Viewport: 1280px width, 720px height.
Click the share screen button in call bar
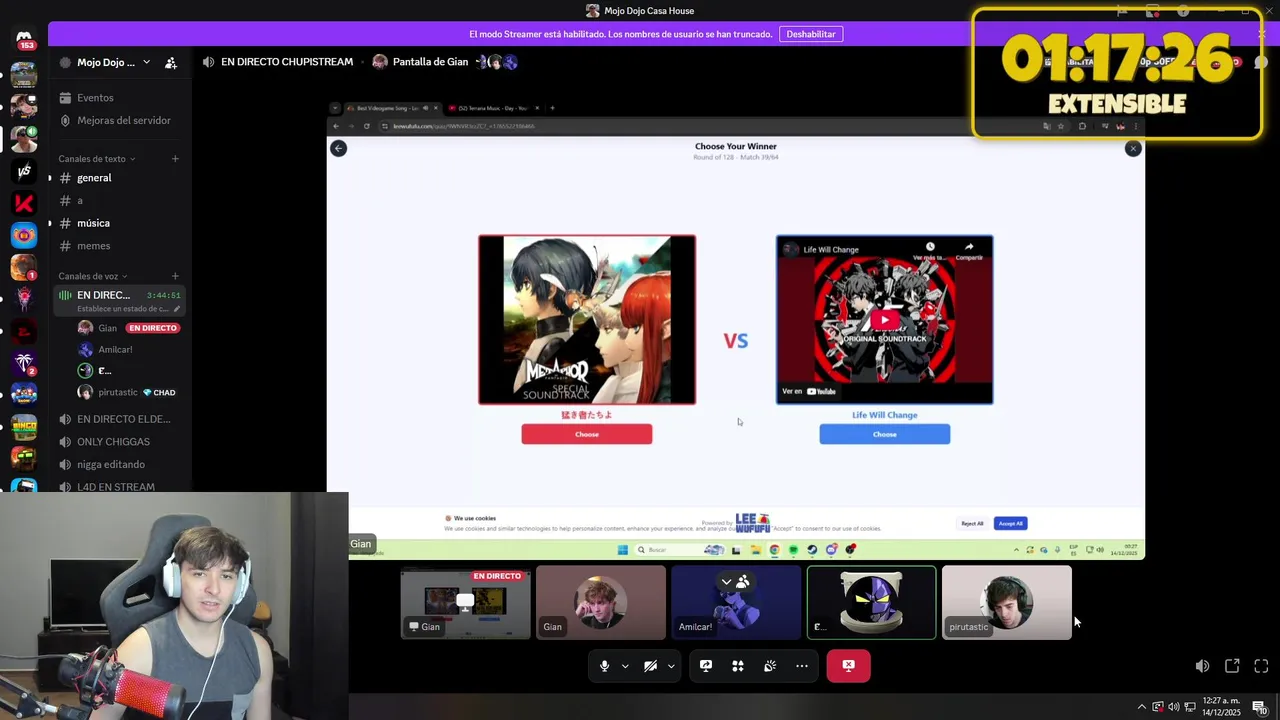point(706,666)
